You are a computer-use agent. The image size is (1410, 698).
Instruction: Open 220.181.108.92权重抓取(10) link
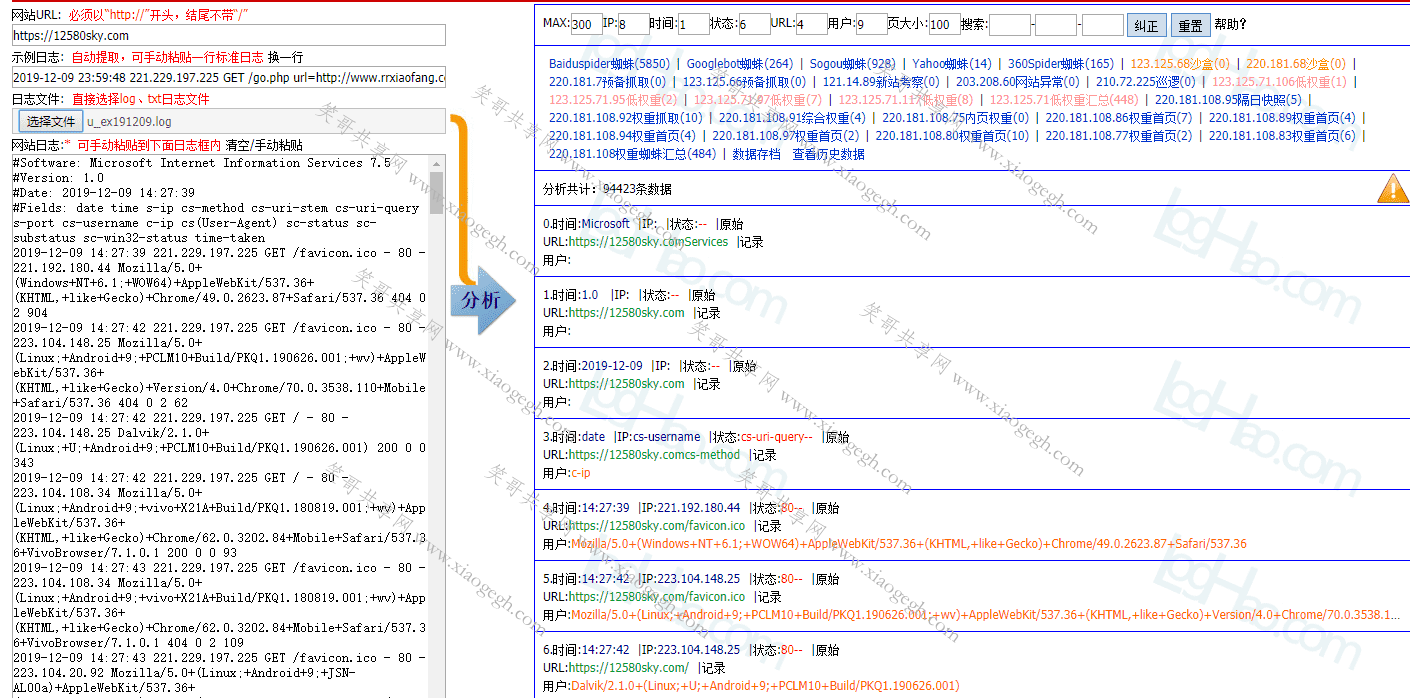coord(626,117)
